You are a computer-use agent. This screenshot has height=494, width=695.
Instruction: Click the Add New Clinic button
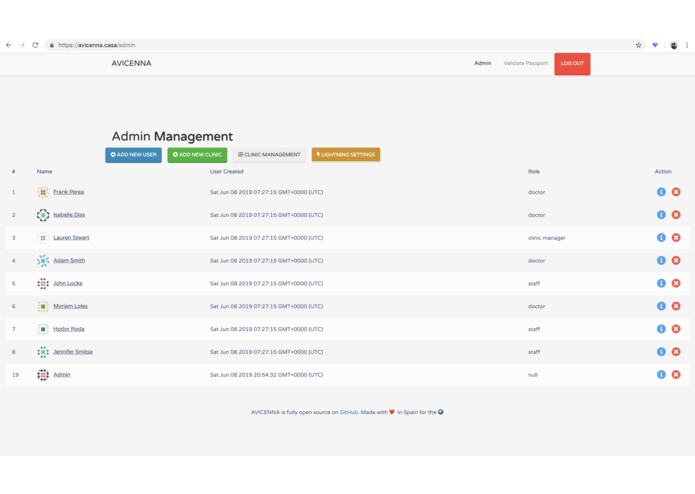point(197,155)
